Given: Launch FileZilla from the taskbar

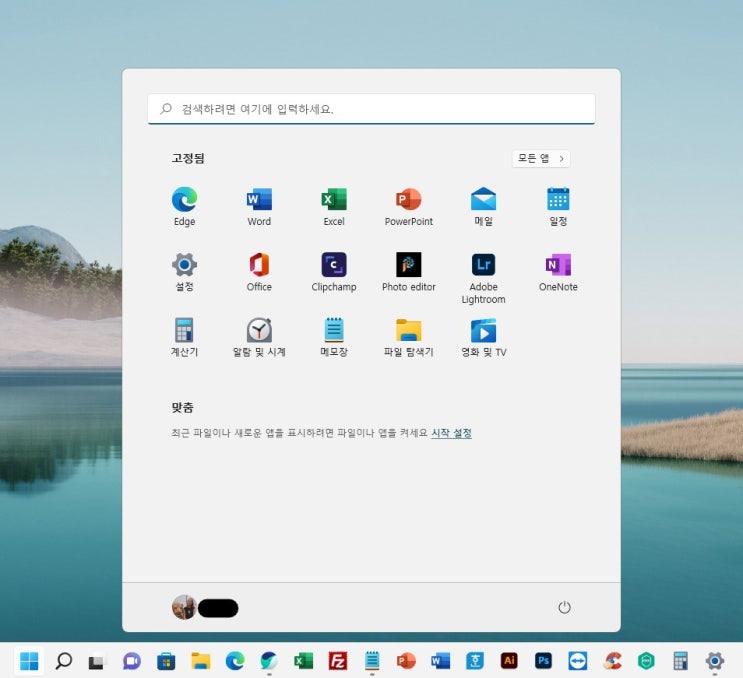Looking at the screenshot, I should [338, 660].
